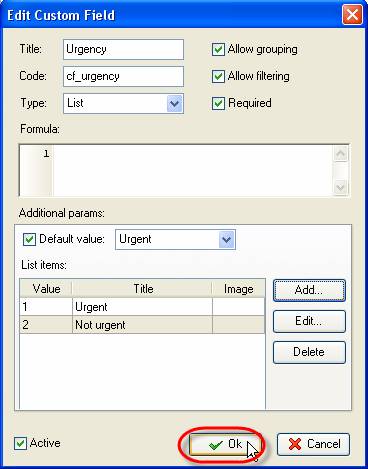This screenshot has width=368, height=469.
Task: Click the Formula scrollbar up arrow
Action: point(341,154)
